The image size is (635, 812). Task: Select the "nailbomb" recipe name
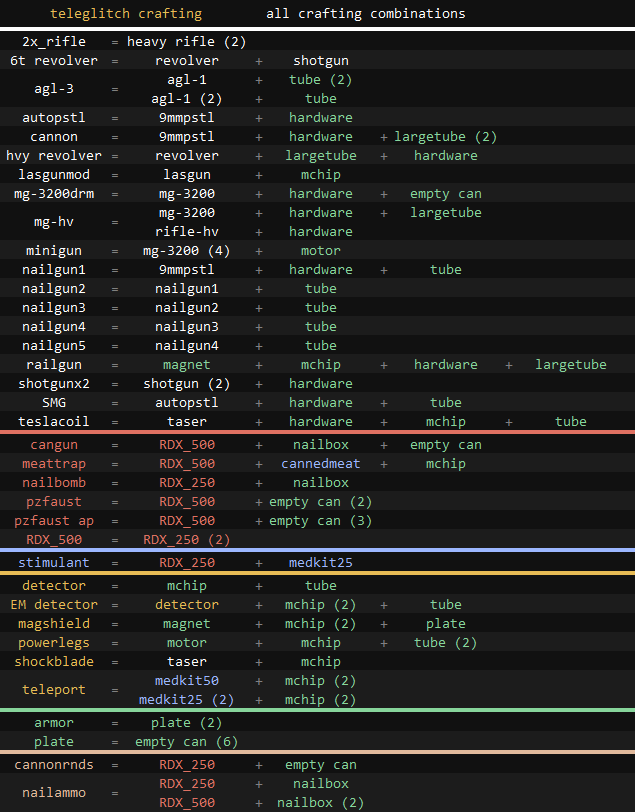click(54, 483)
